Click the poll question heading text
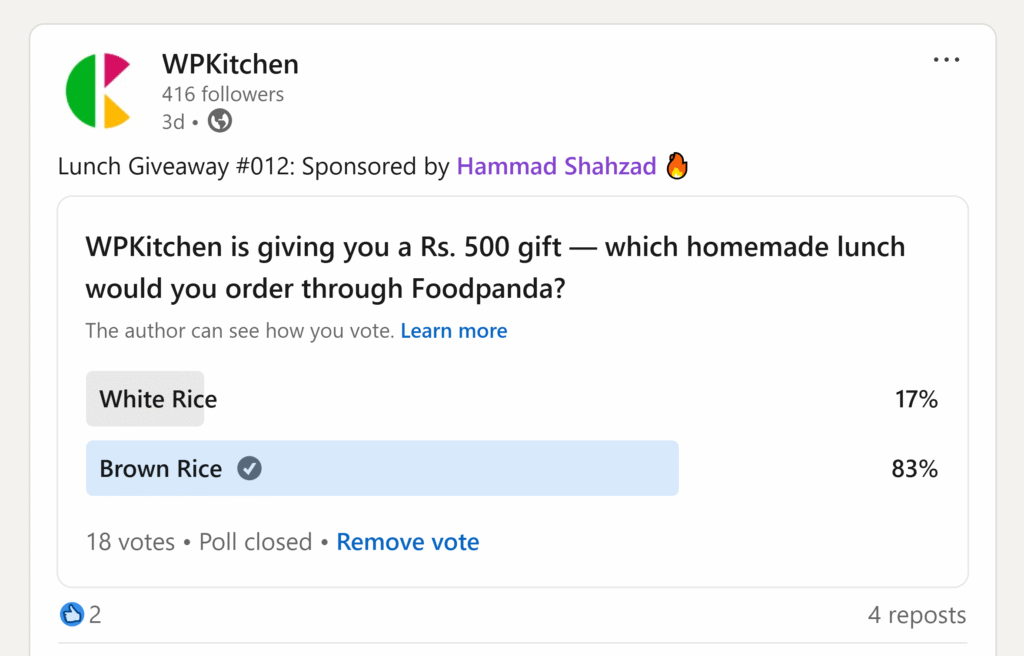 495,268
